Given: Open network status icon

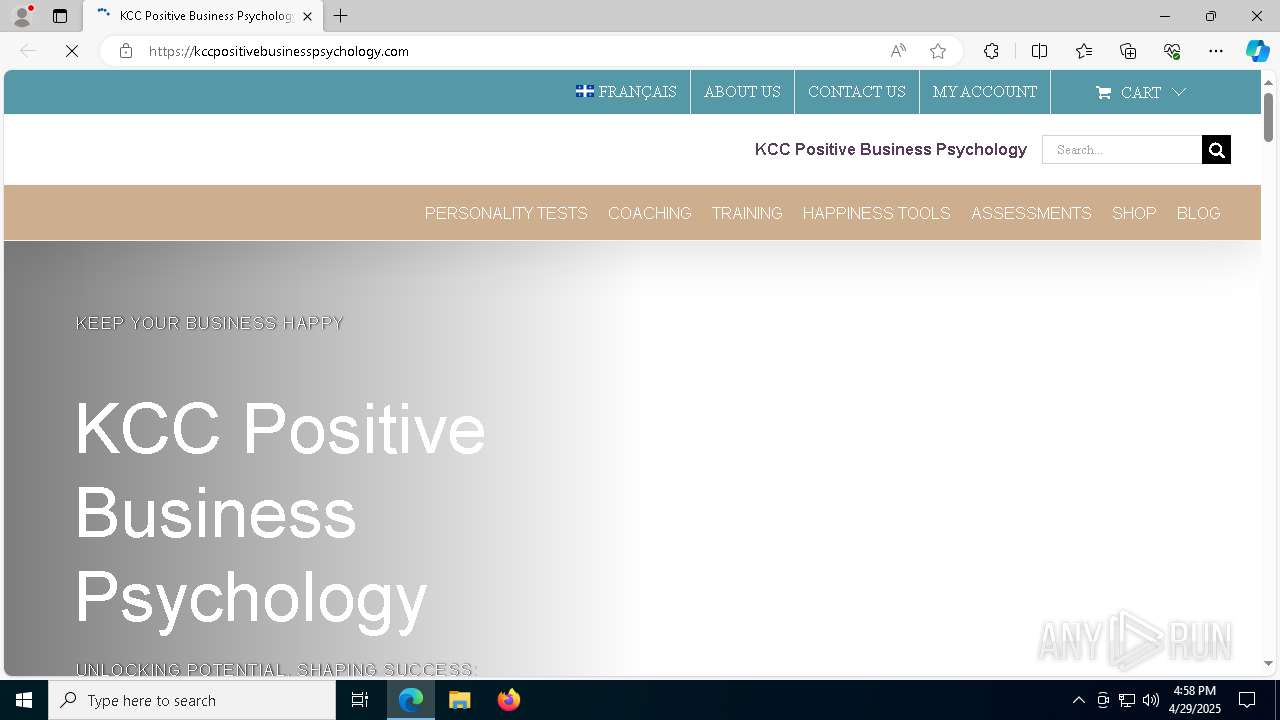Looking at the screenshot, I should (x=1127, y=700).
